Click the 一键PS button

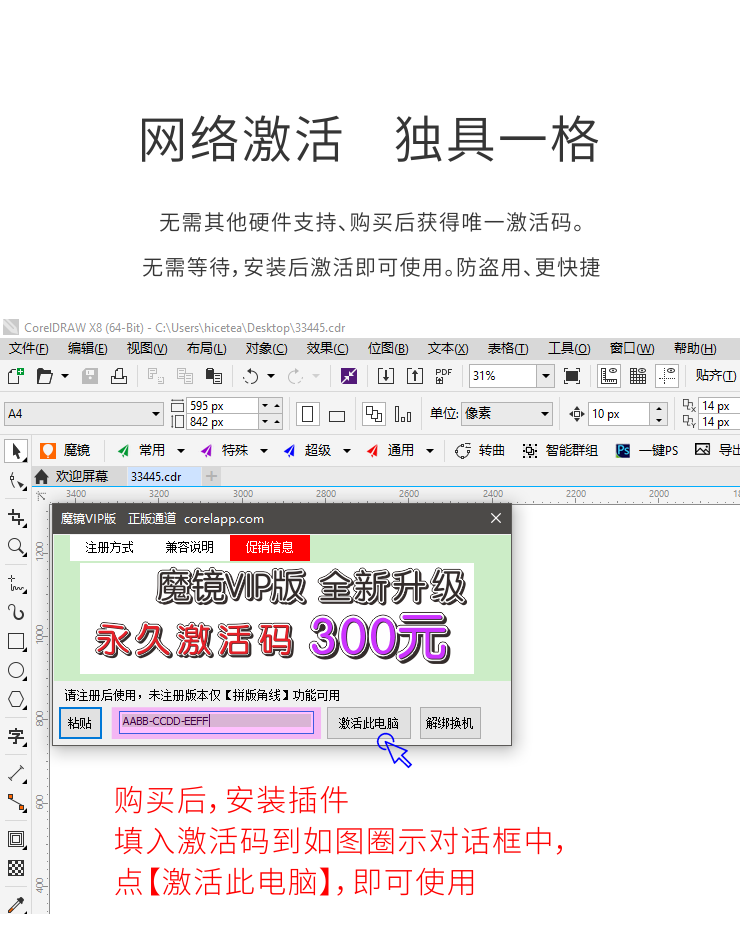[x=647, y=451]
